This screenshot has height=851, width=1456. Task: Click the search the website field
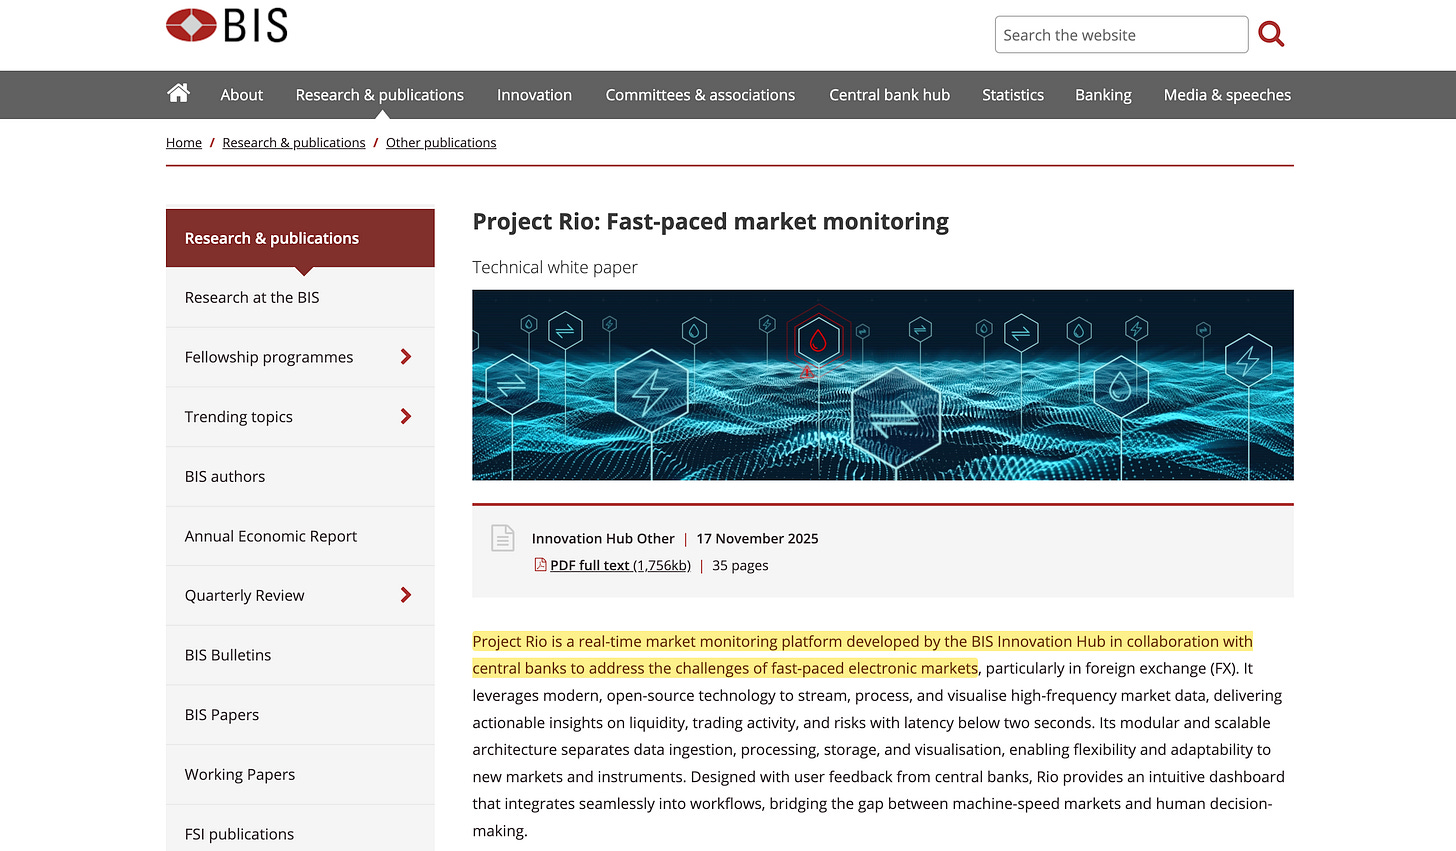click(1121, 35)
